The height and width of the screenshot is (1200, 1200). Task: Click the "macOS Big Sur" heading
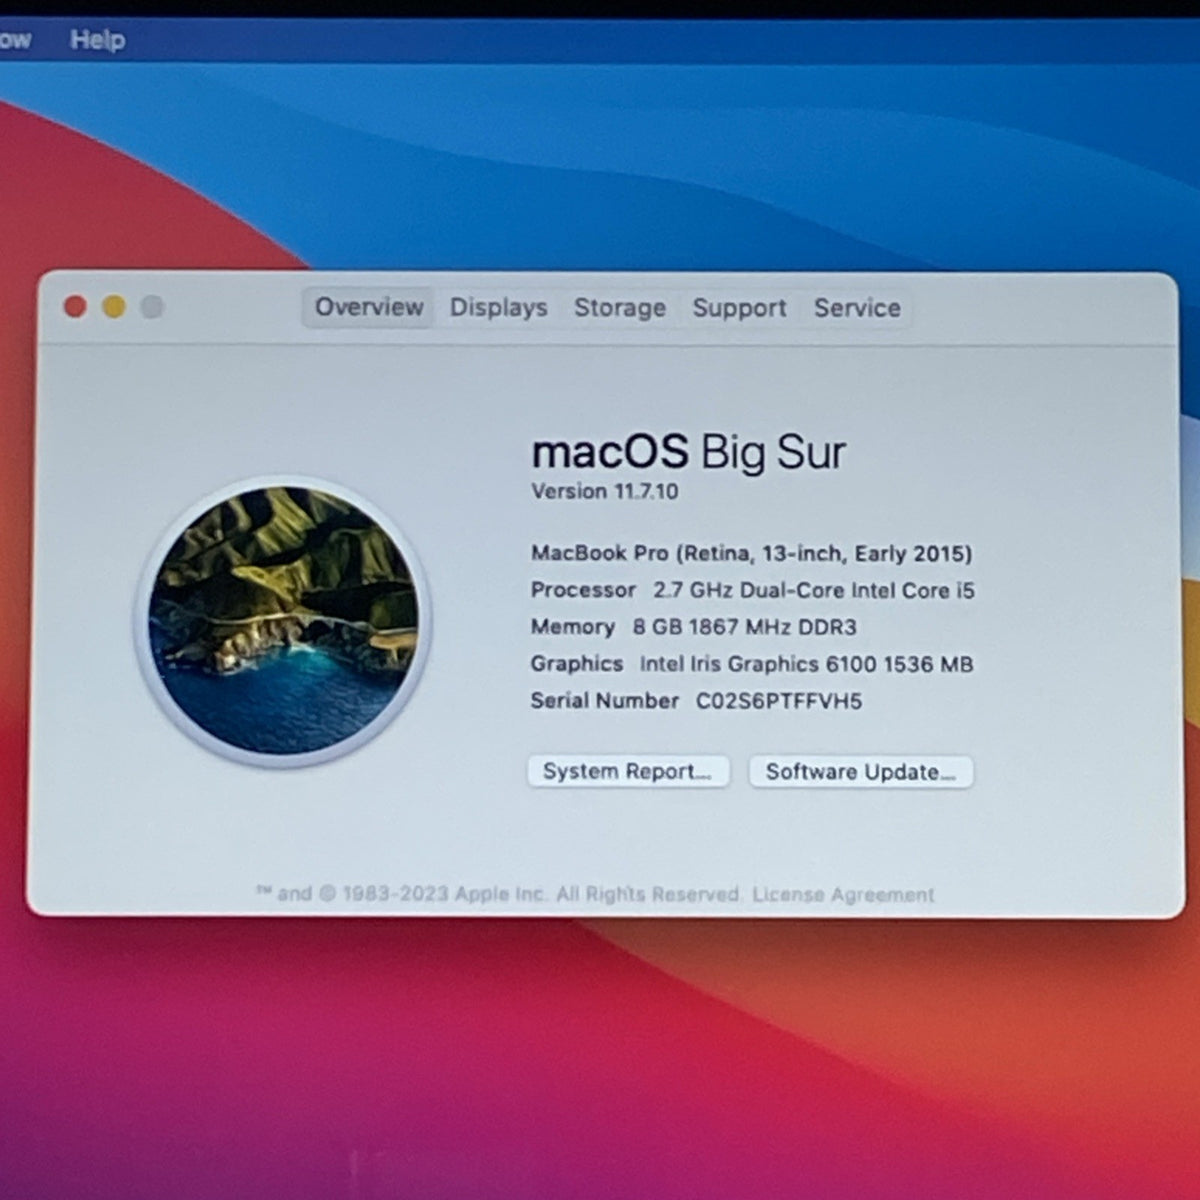688,452
